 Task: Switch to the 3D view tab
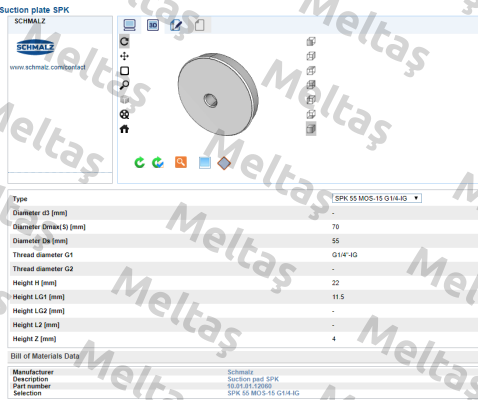153,25
